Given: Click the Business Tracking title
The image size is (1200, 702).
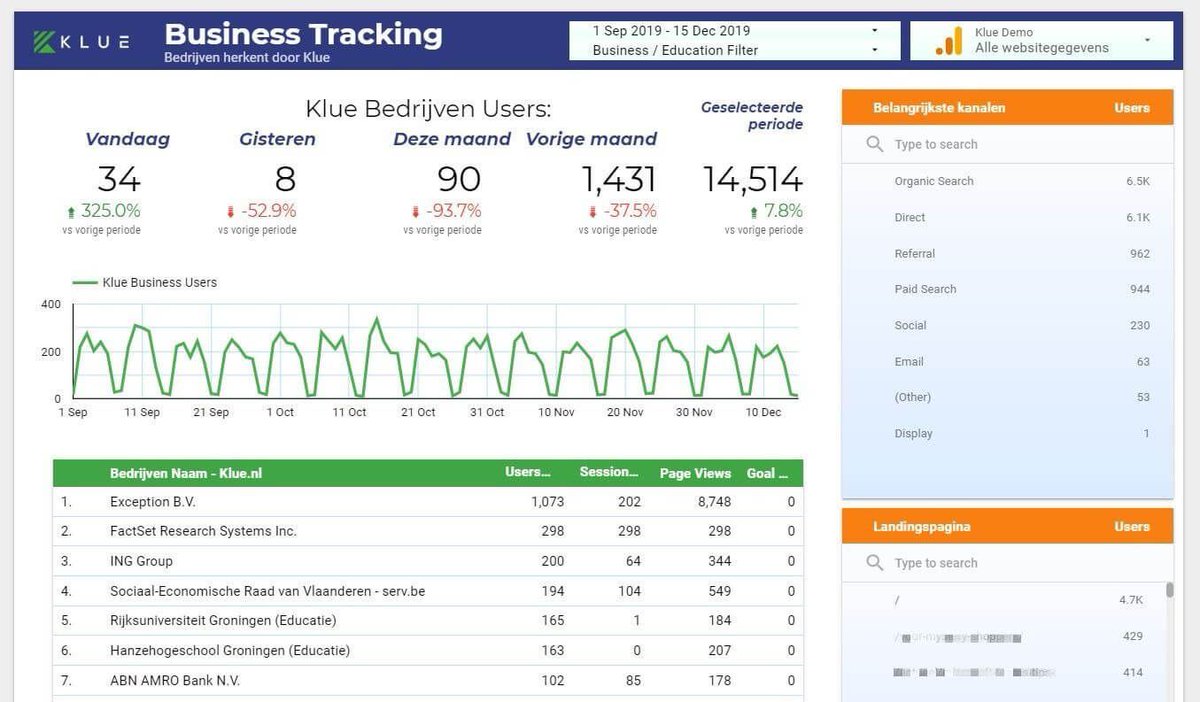Looking at the screenshot, I should (303, 34).
